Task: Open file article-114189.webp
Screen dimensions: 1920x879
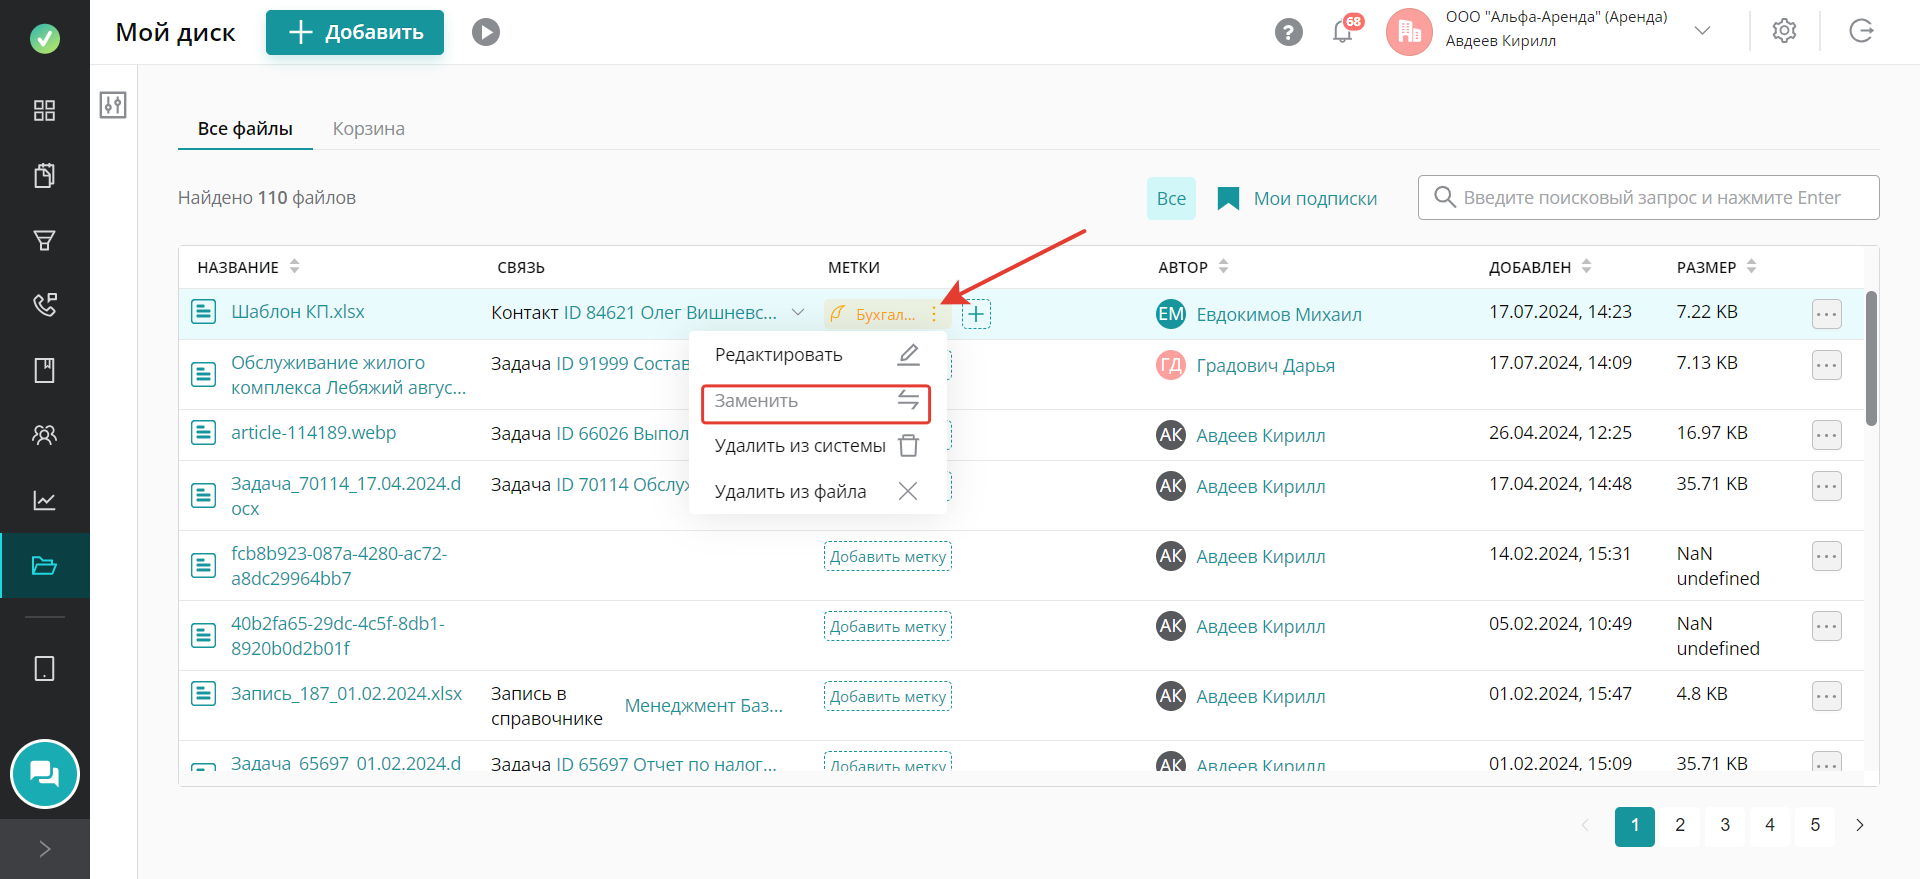Action: [313, 433]
